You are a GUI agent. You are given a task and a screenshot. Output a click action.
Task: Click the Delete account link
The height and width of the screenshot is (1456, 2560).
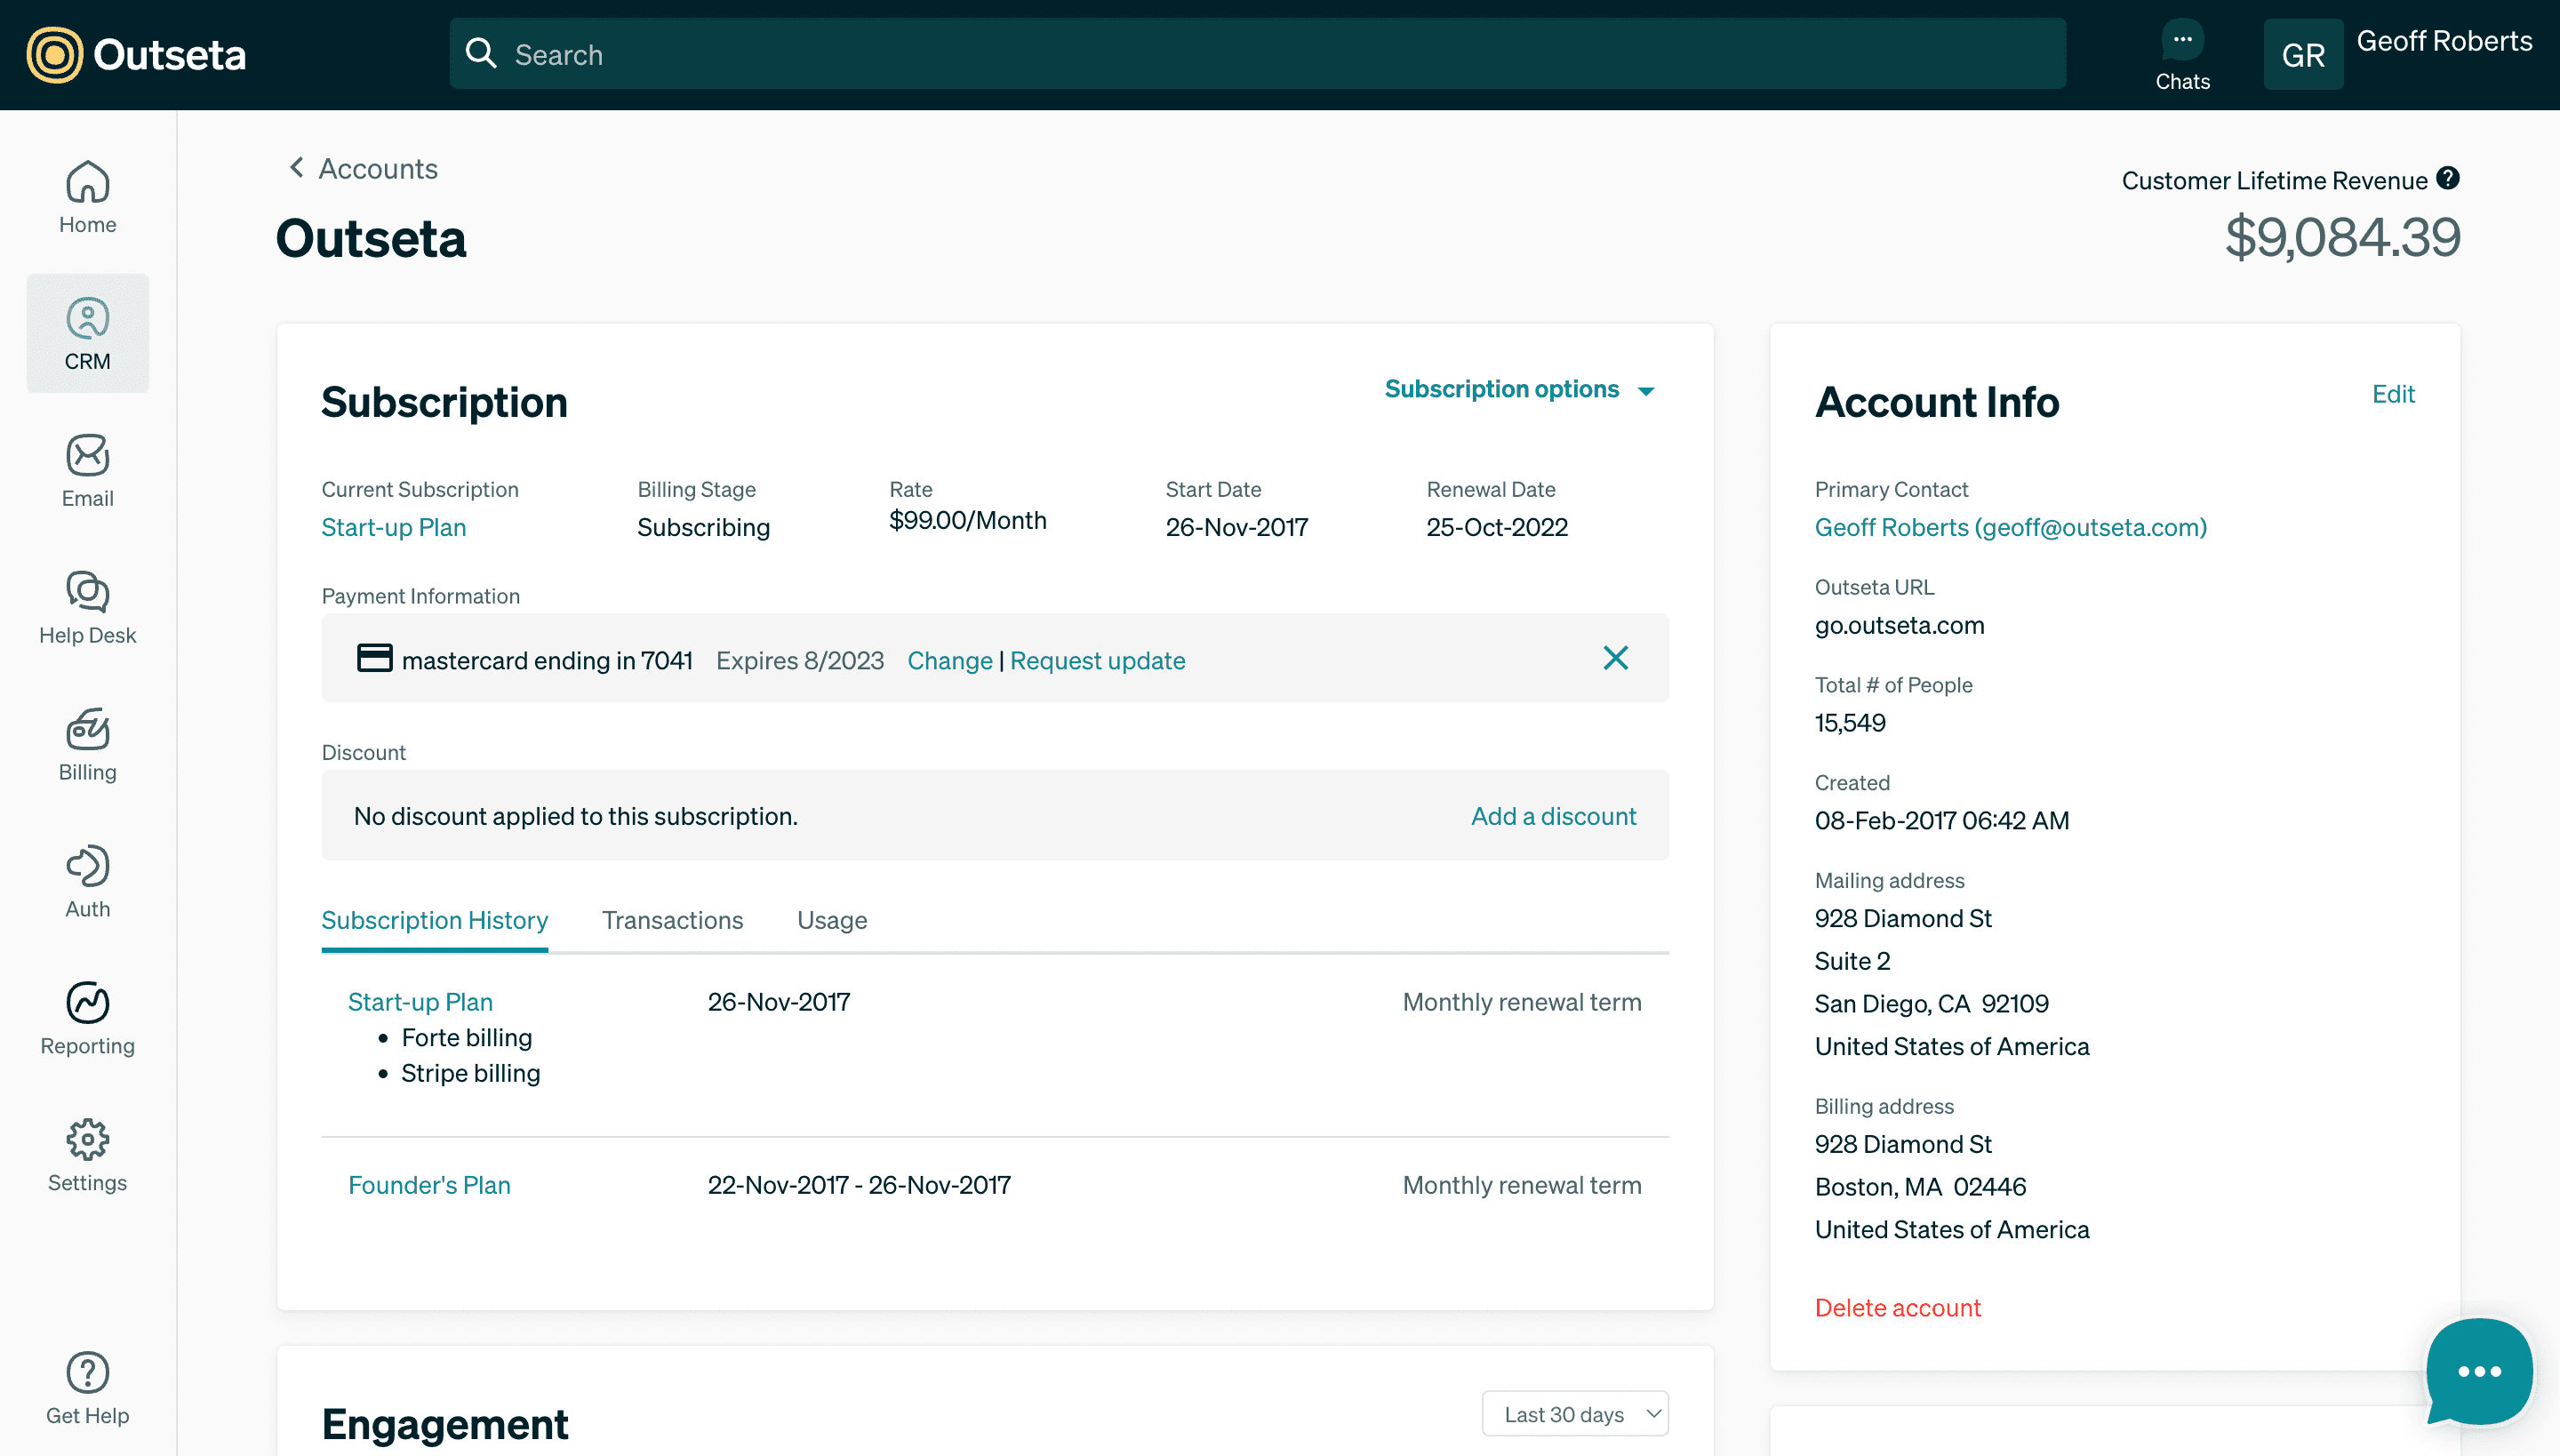(x=1897, y=1308)
